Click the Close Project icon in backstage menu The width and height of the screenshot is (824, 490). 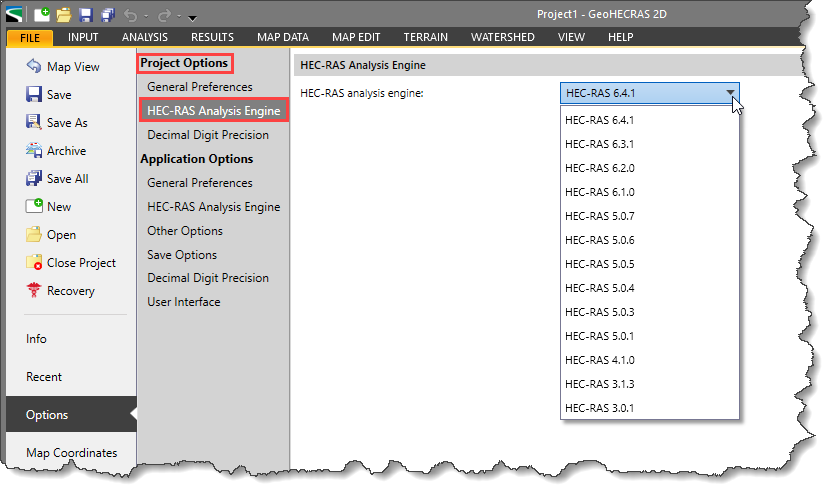[x=34, y=262]
